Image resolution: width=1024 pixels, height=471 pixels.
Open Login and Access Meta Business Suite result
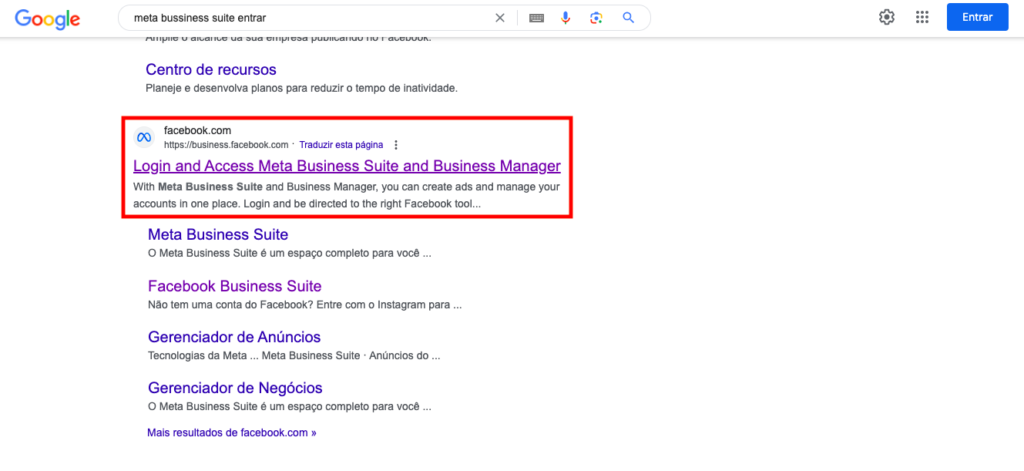pyautogui.click(x=347, y=166)
